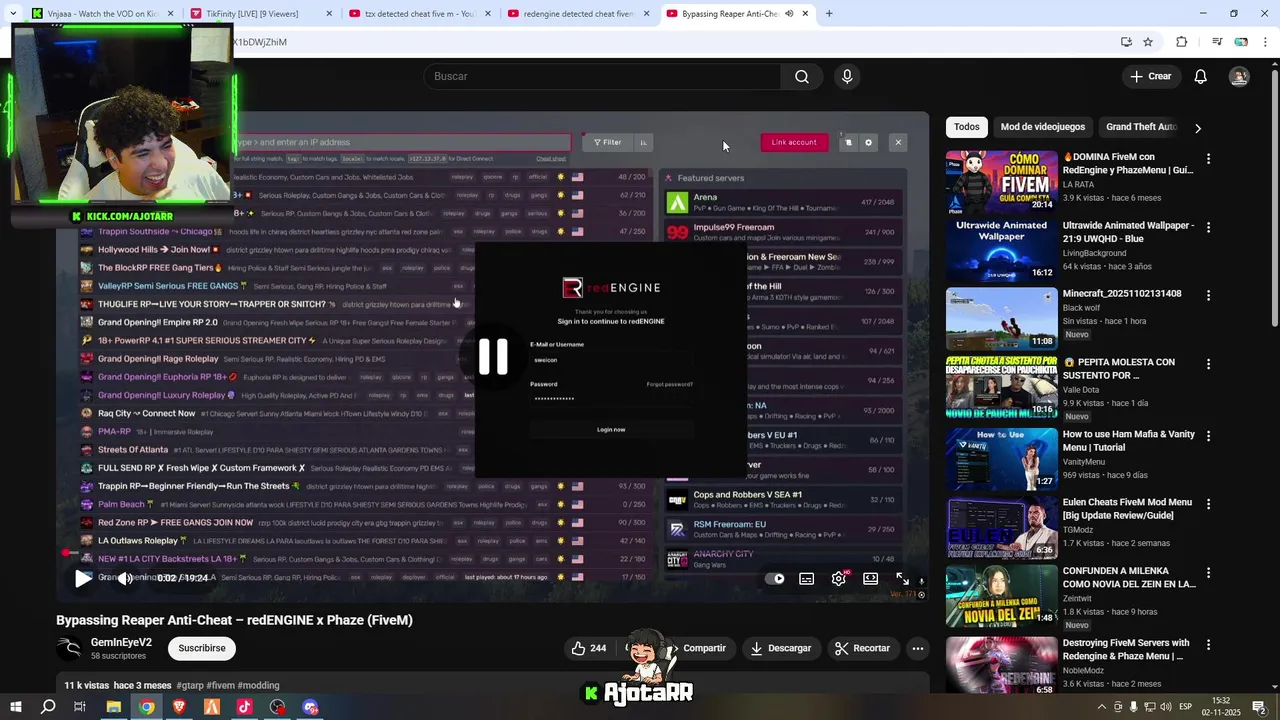
Task: Open options for the Ham Mafia & Vanity video
Action: click(x=1208, y=436)
